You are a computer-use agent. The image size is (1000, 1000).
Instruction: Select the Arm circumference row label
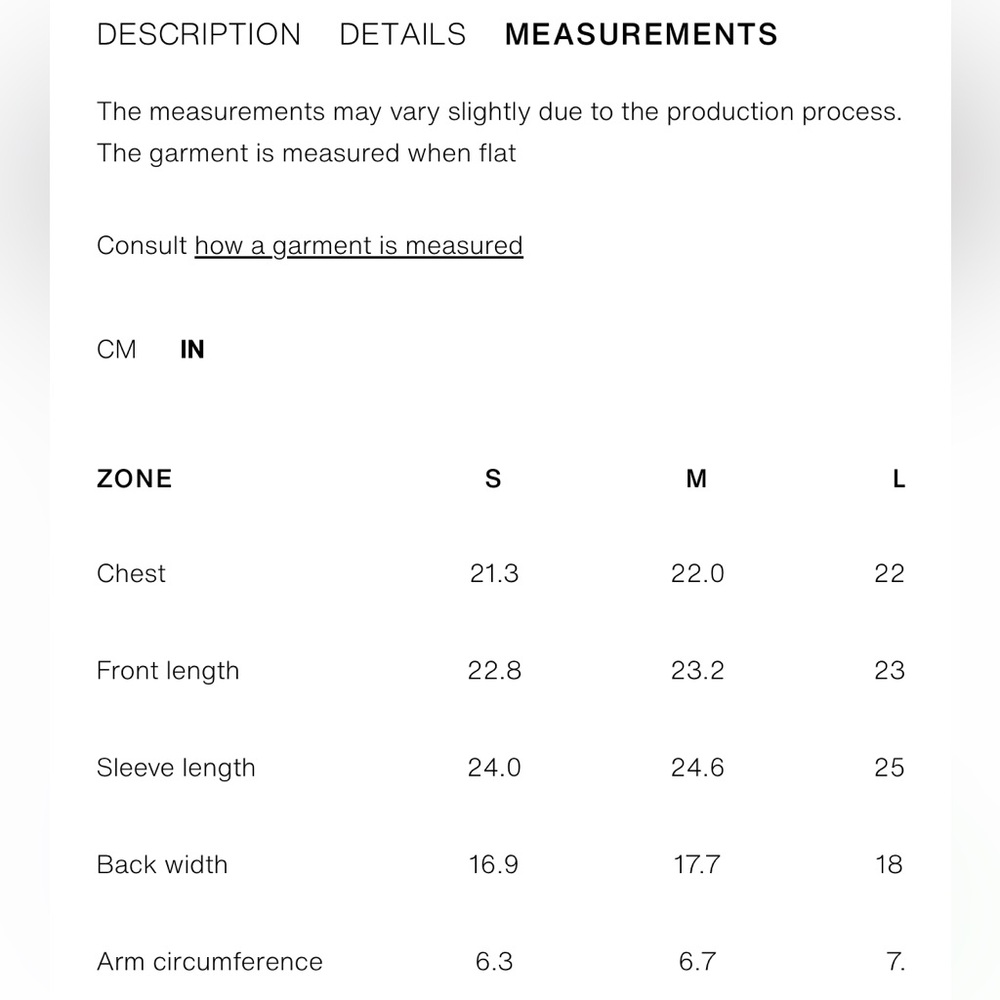coord(209,962)
